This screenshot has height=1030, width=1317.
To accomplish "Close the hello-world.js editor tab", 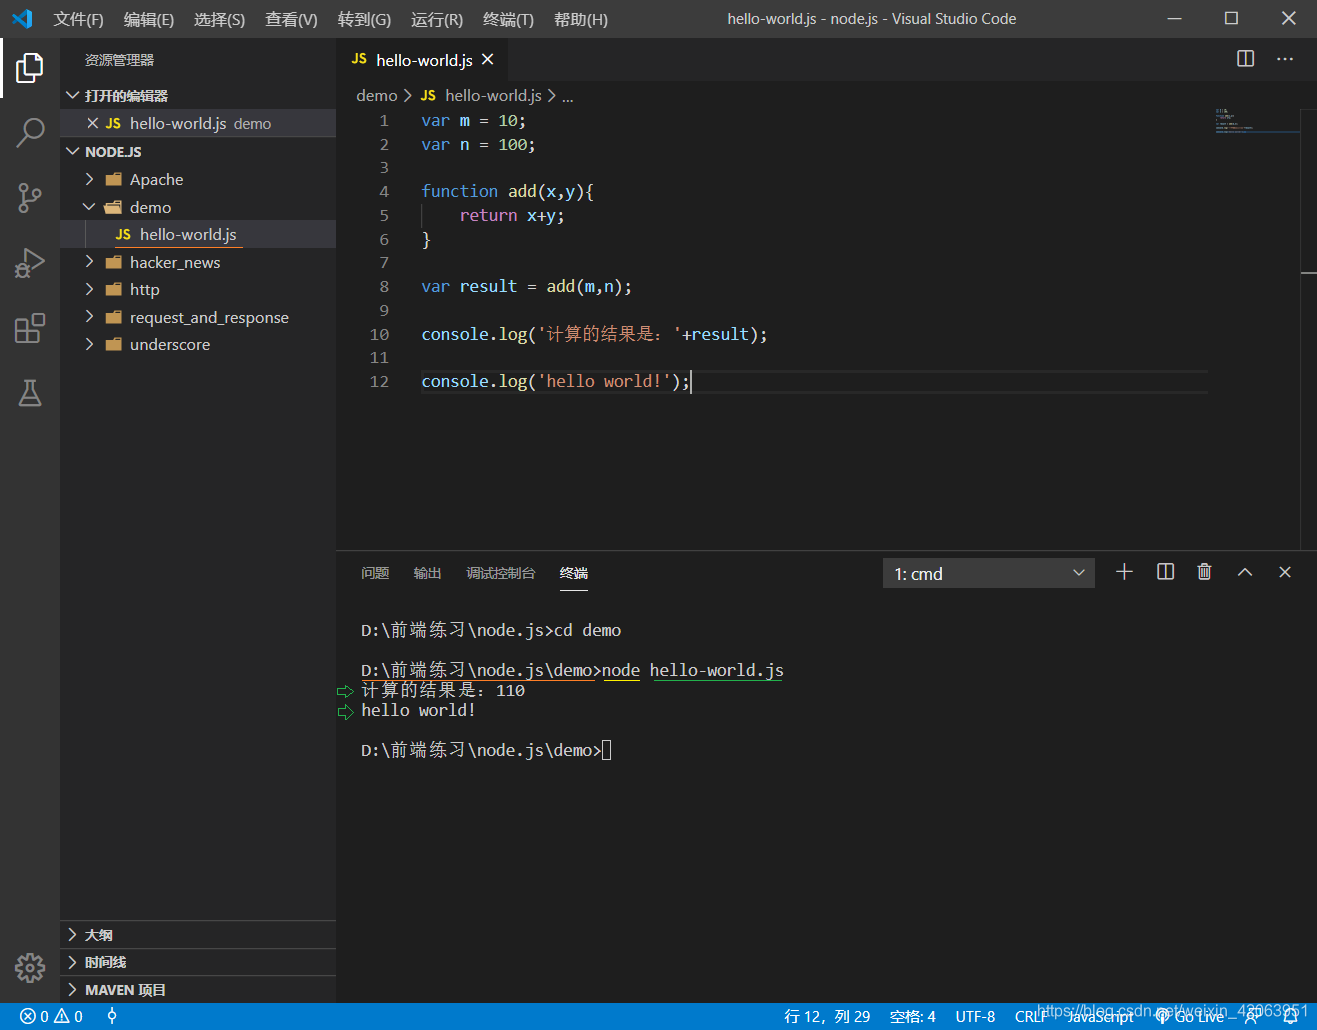I will [488, 60].
